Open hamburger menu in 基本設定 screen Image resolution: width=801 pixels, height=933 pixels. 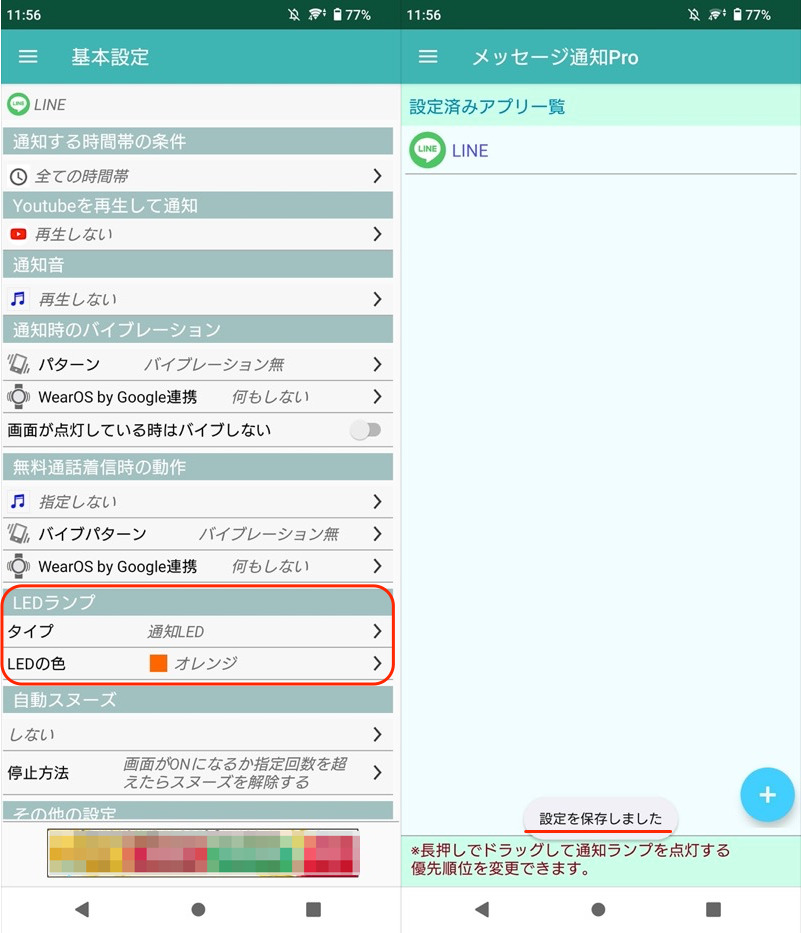point(28,57)
